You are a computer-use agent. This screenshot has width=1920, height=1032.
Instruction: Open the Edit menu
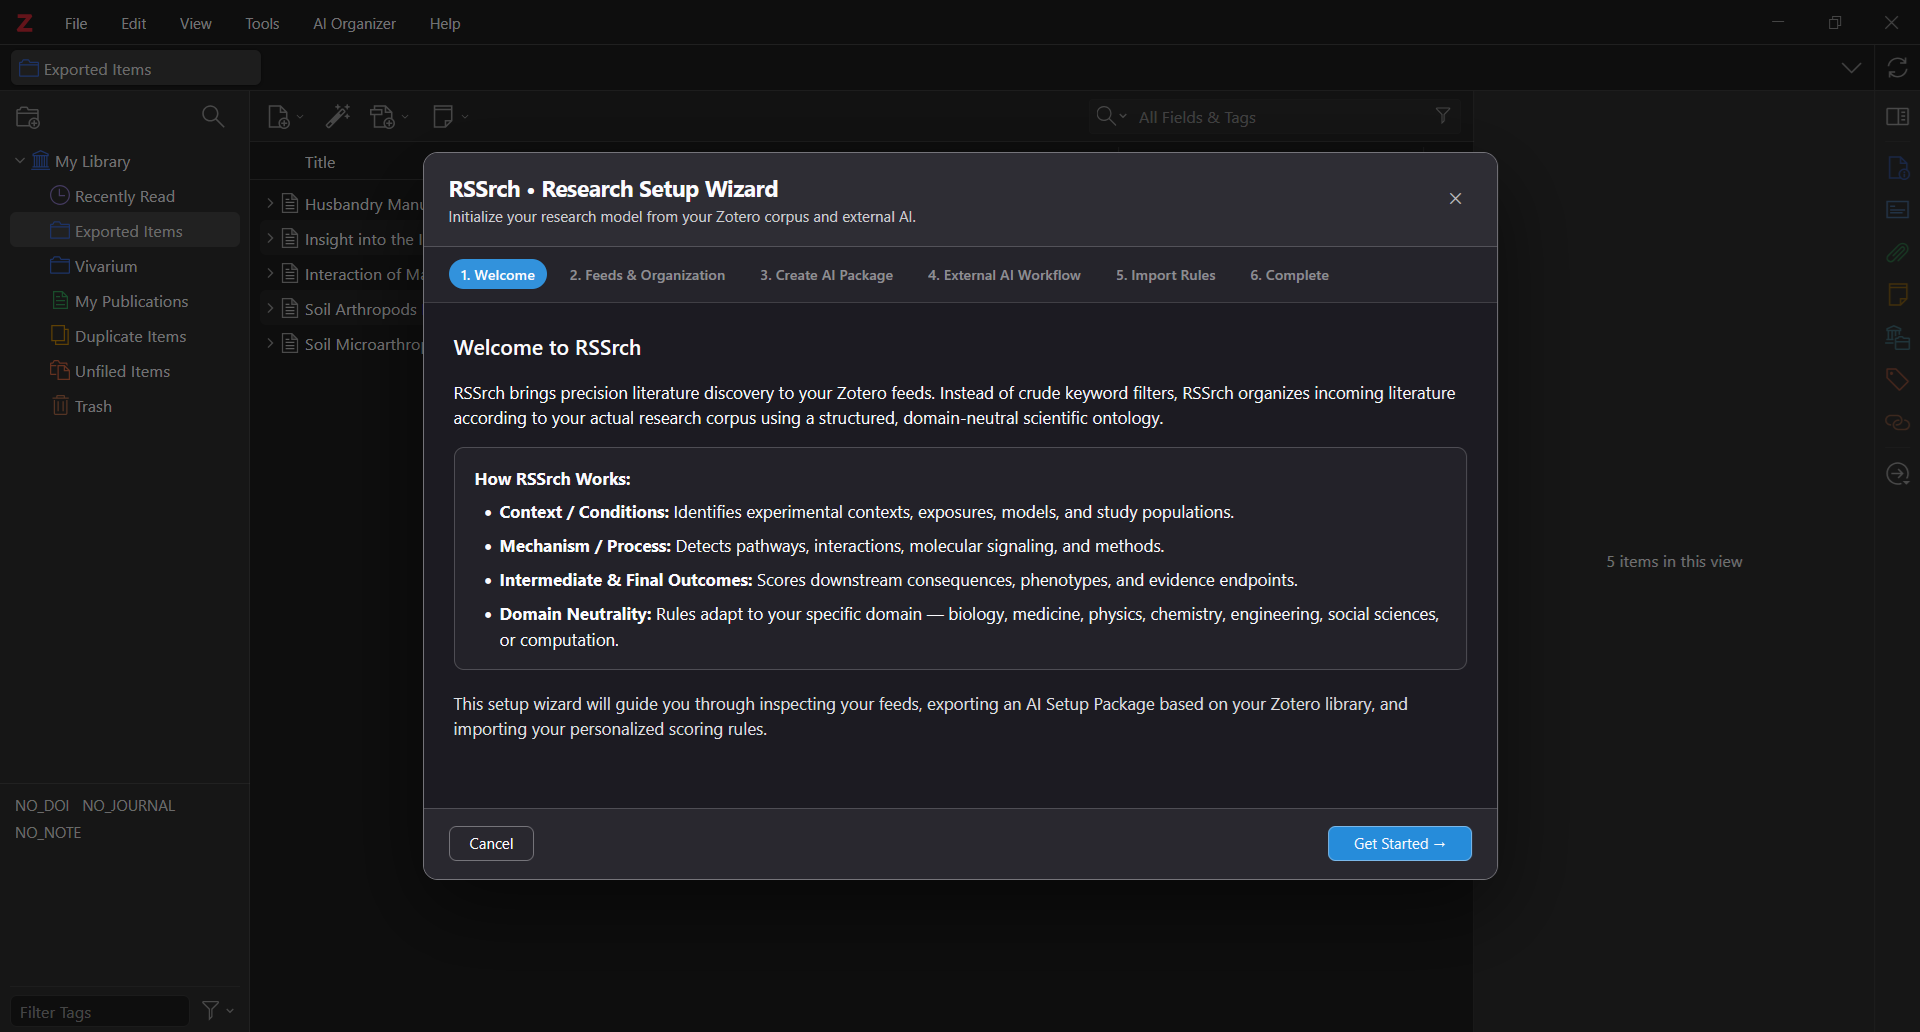click(x=134, y=23)
